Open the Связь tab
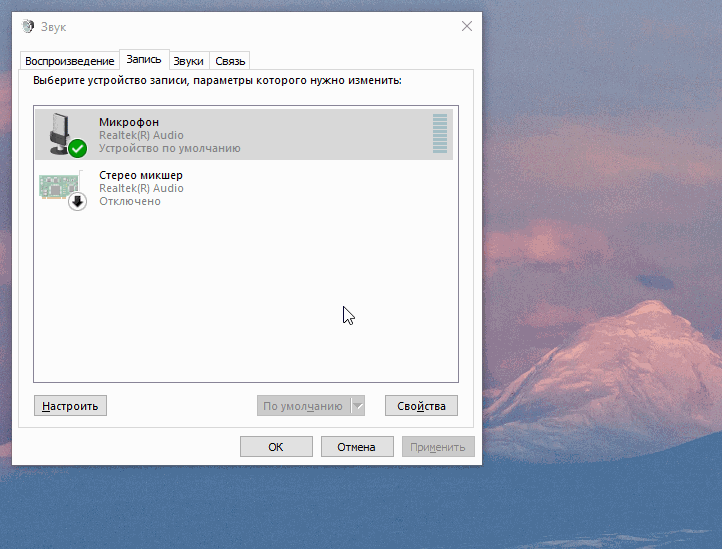722x549 pixels. pos(230,61)
